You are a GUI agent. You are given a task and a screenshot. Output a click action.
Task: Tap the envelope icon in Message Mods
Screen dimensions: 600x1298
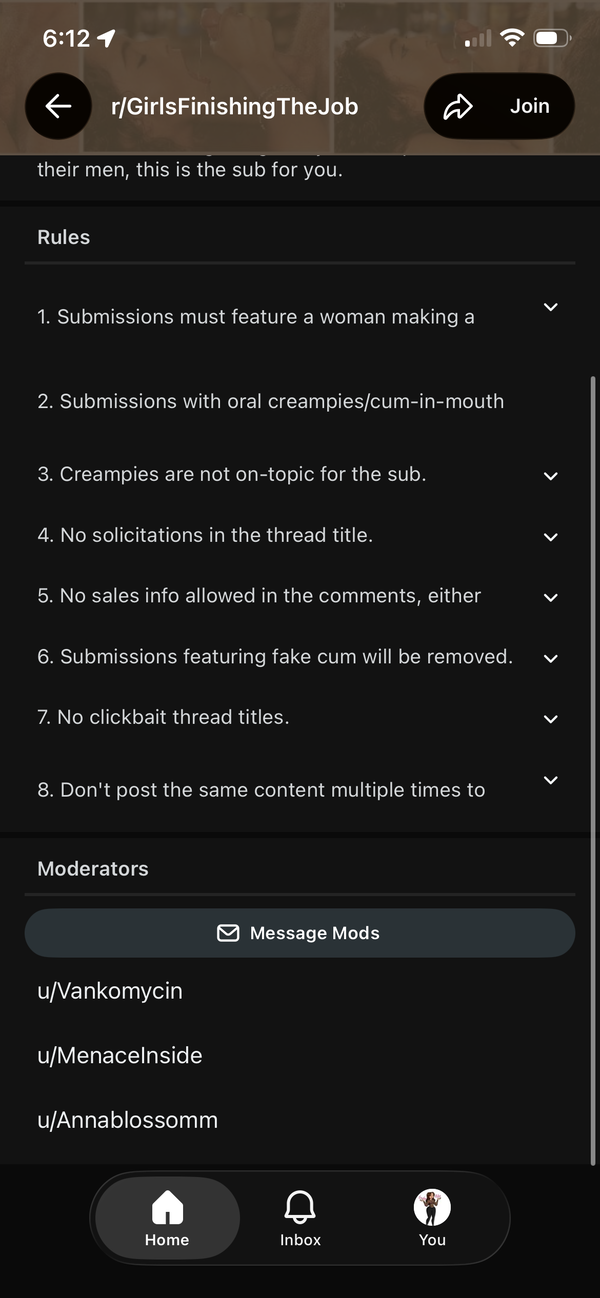point(228,933)
